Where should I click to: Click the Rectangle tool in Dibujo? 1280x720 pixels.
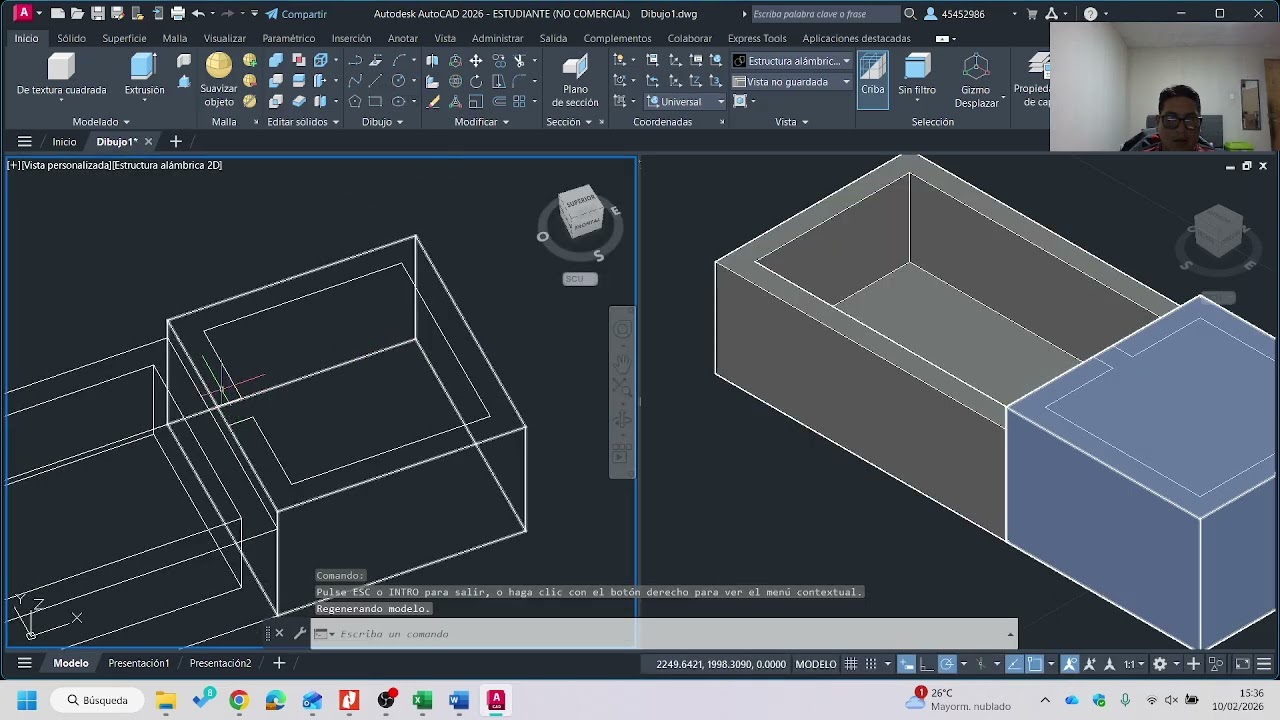[375, 101]
